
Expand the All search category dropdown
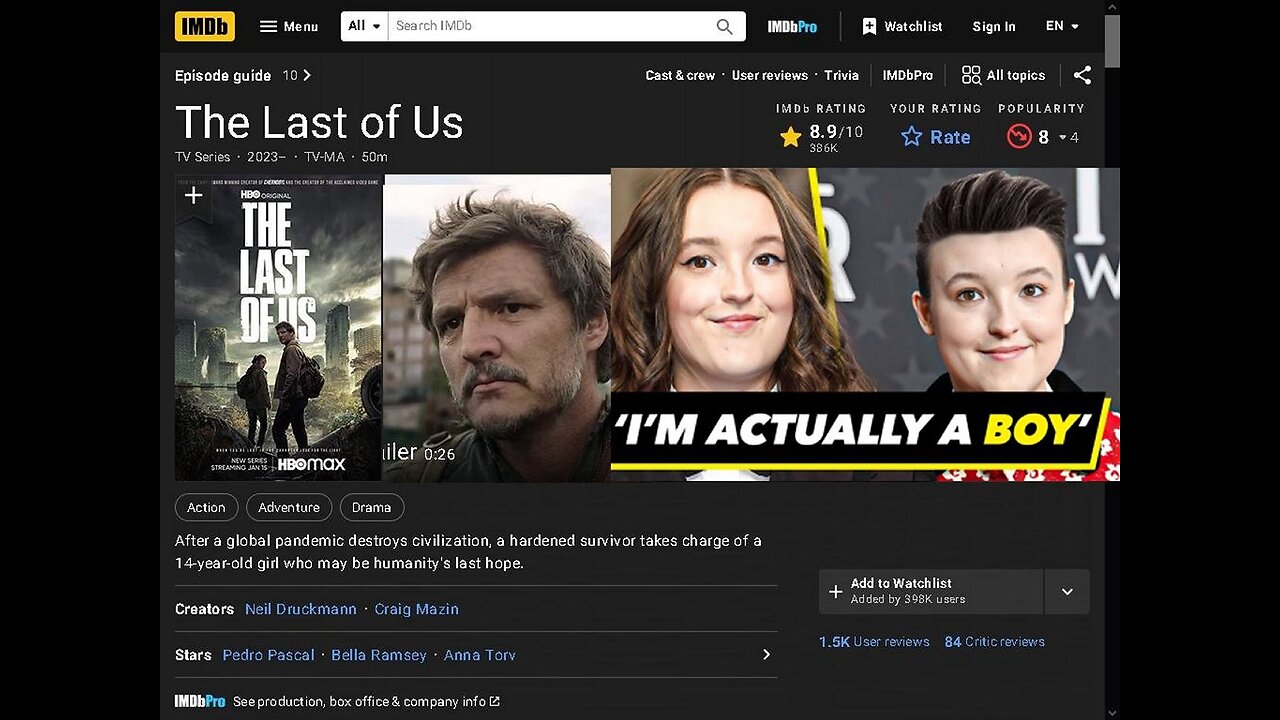click(364, 26)
